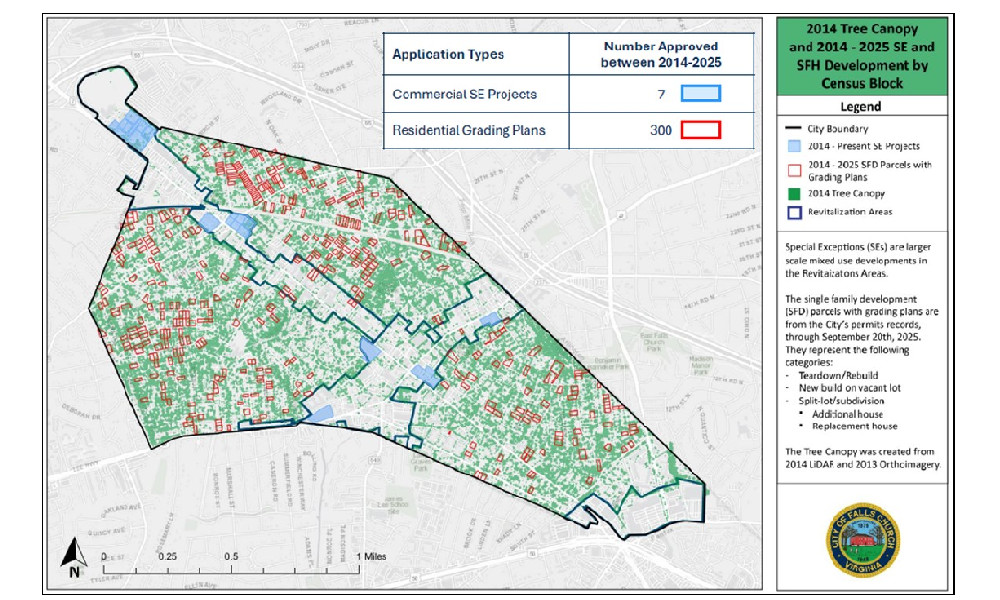The image size is (1000, 600).
Task: Click the Commercial SE Projects row label
Action: [462, 93]
